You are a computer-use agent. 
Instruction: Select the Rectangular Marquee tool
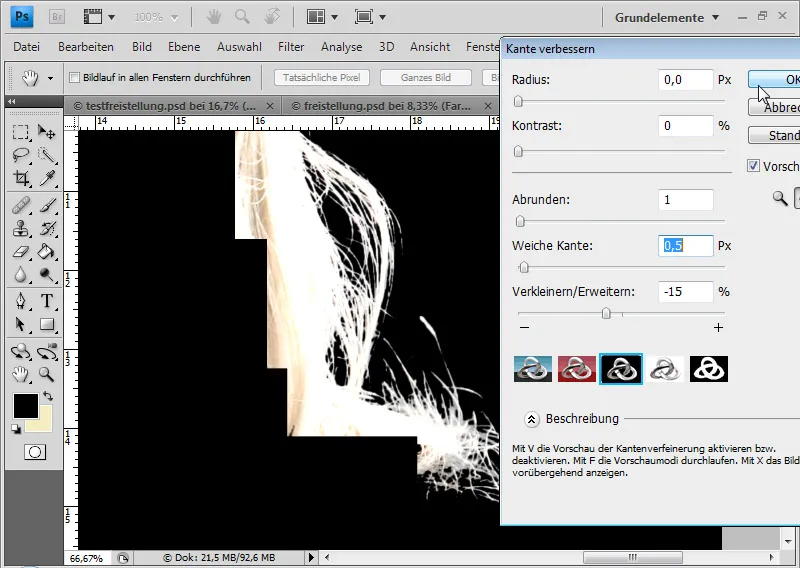coord(20,133)
